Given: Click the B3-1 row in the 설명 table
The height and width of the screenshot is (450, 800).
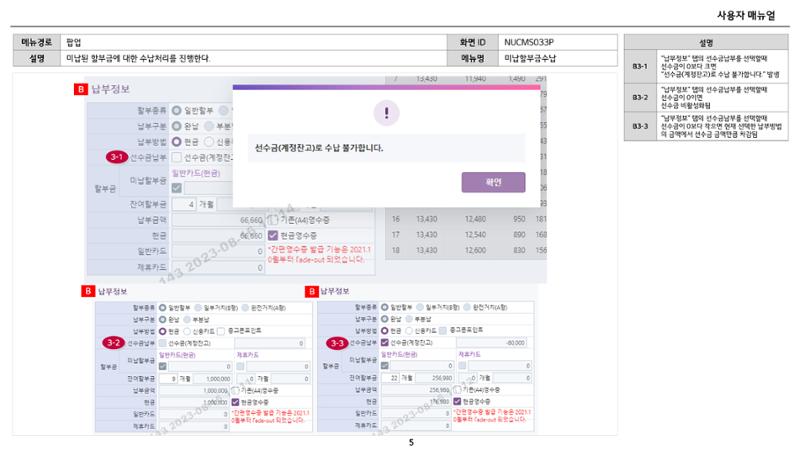Looking at the screenshot, I should click(x=706, y=66).
